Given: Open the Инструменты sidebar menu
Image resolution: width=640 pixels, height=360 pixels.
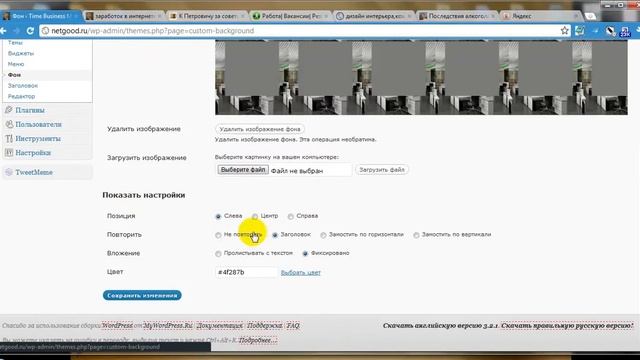Looking at the screenshot, I should pyautogui.click(x=38, y=139).
